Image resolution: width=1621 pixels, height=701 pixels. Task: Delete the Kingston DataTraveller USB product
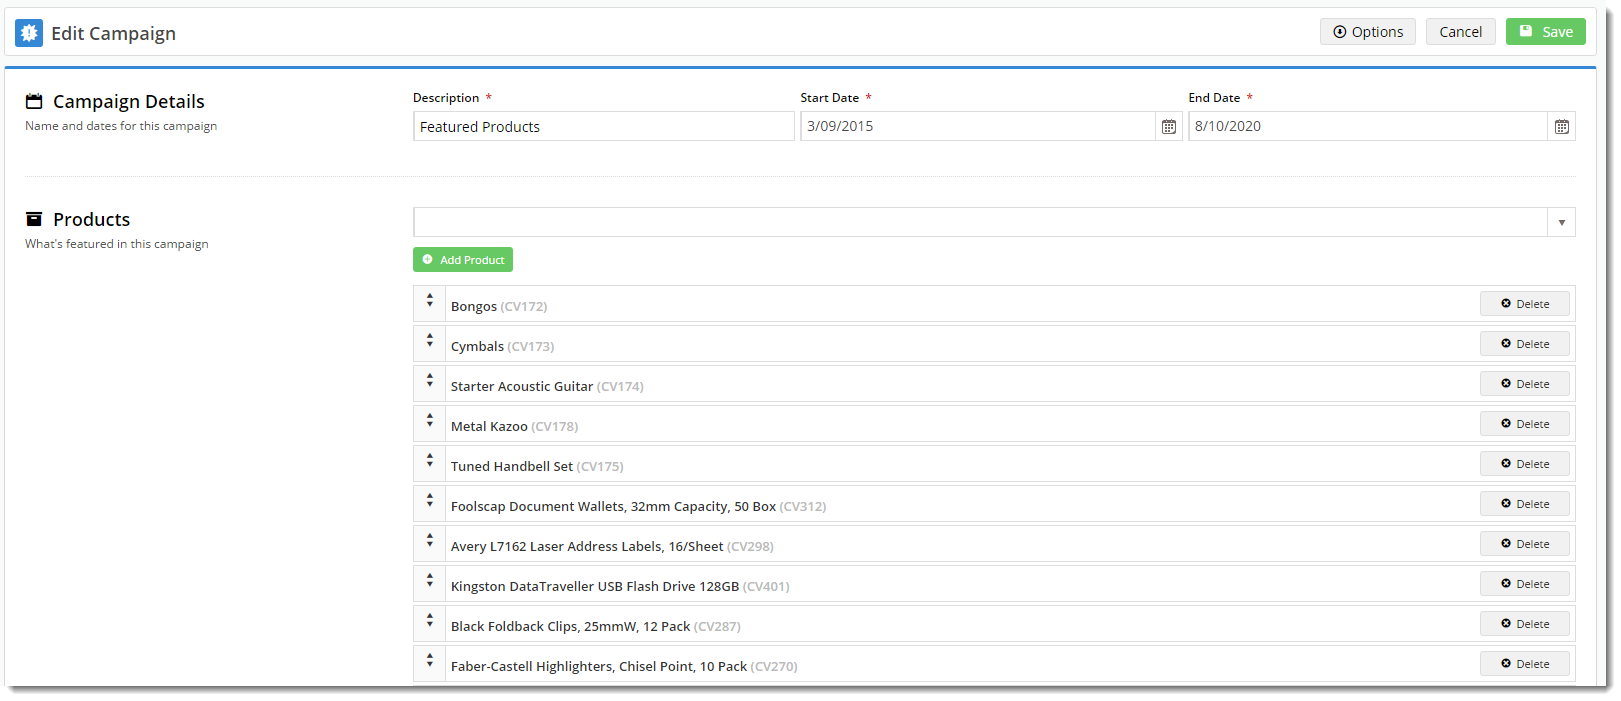coord(1525,584)
